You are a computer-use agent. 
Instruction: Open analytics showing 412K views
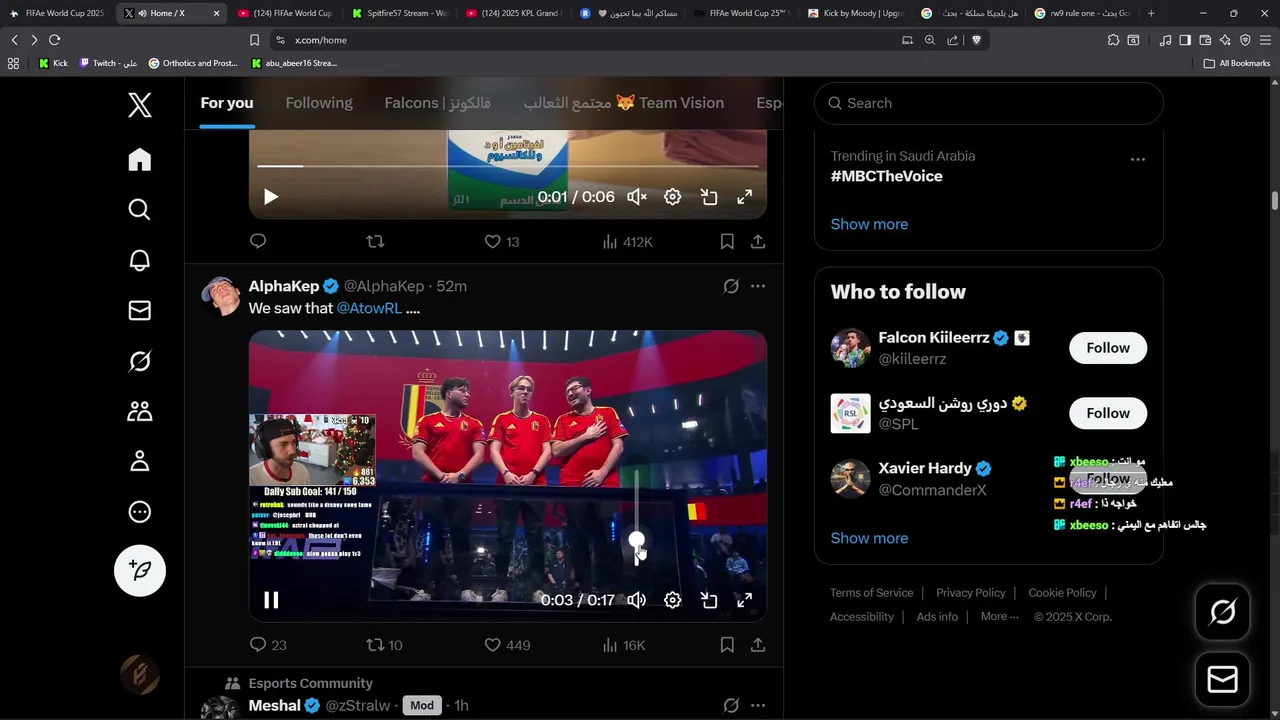pos(627,242)
